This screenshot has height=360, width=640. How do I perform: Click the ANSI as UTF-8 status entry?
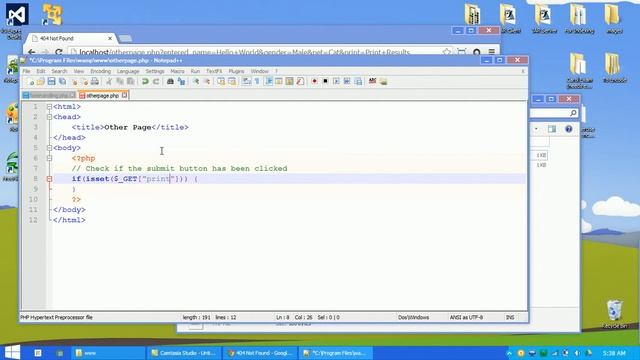point(466,317)
